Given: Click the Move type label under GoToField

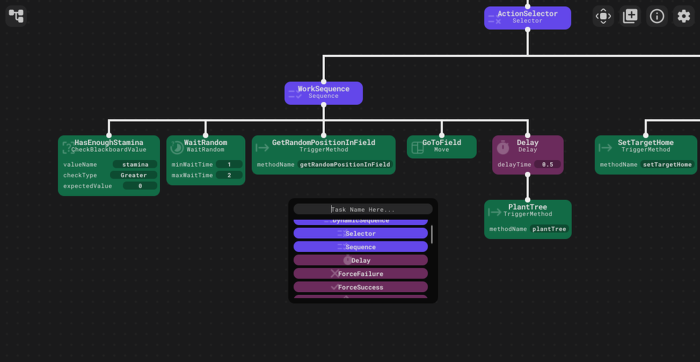Looking at the screenshot, I should [x=442, y=150].
